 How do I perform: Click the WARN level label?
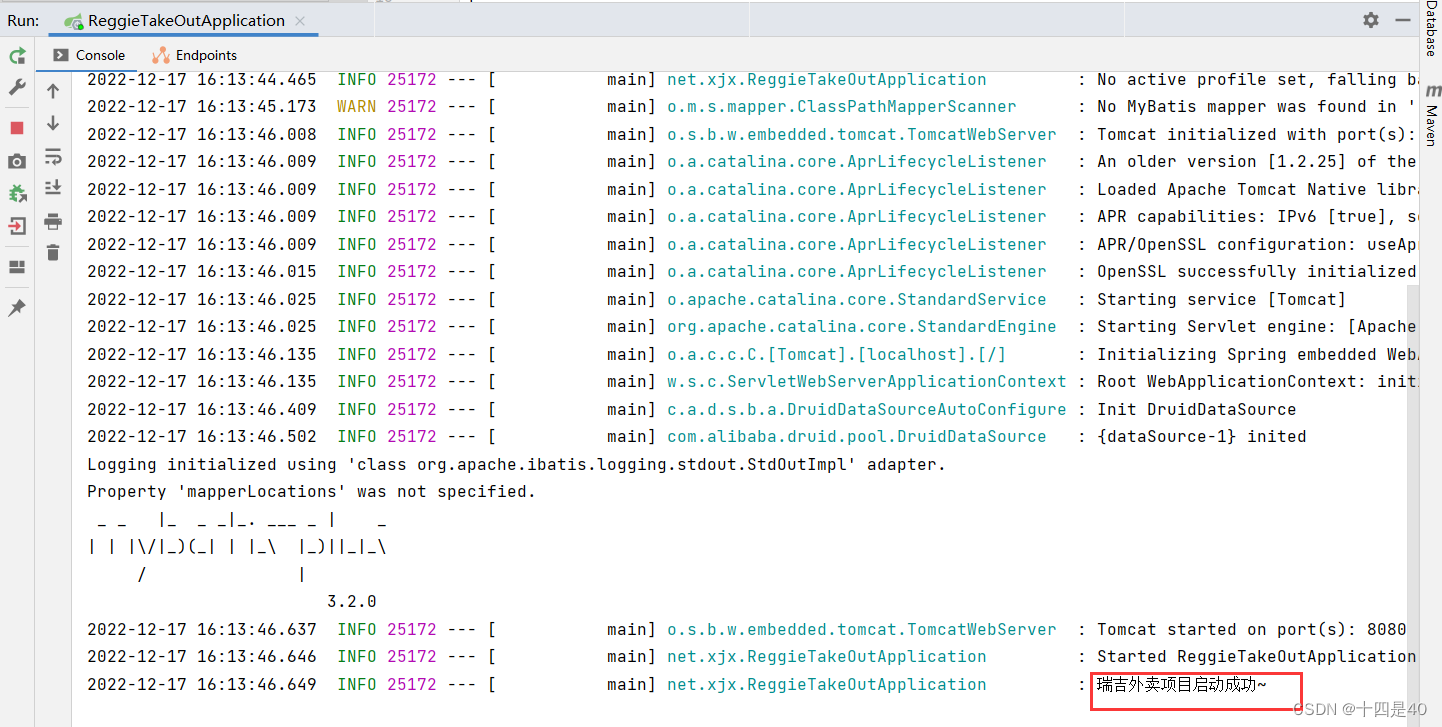tap(357, 107)
